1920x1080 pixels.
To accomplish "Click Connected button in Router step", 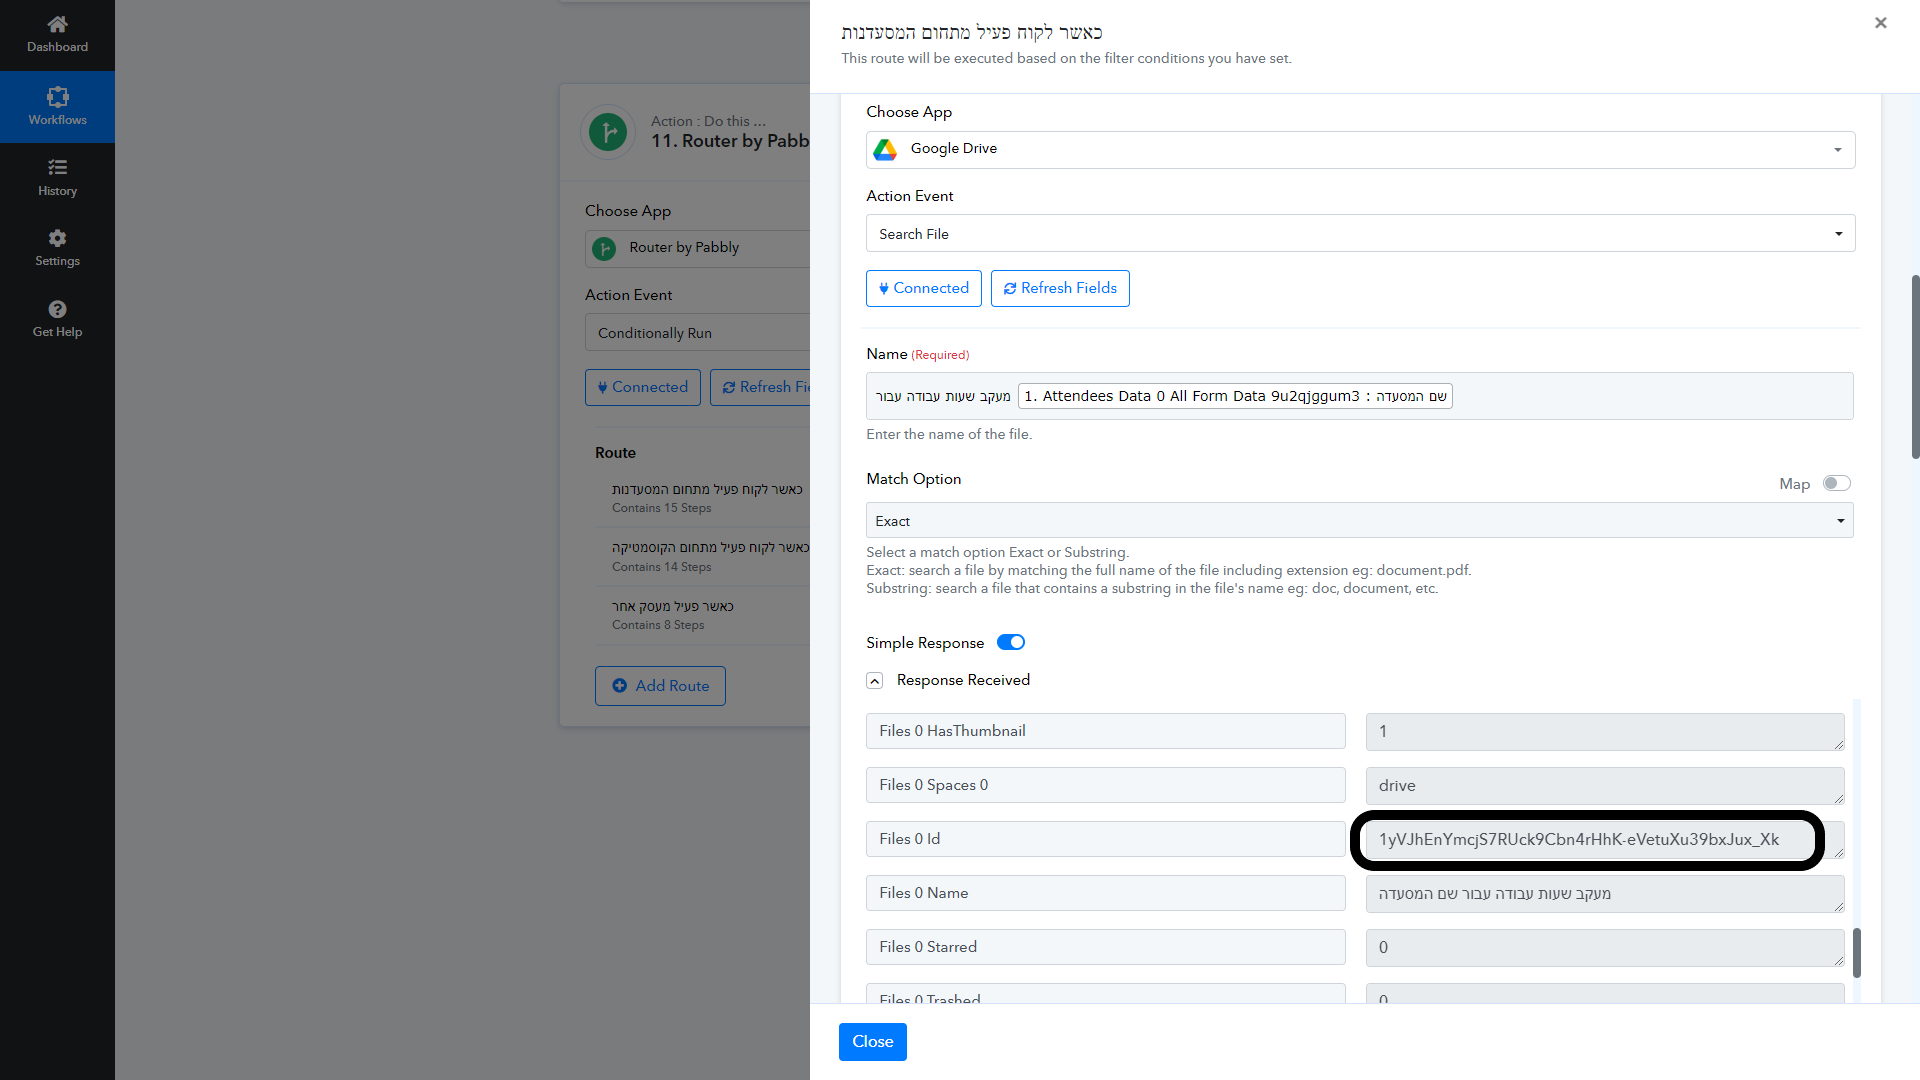I will pyautogui.click(x=643, y=387).
